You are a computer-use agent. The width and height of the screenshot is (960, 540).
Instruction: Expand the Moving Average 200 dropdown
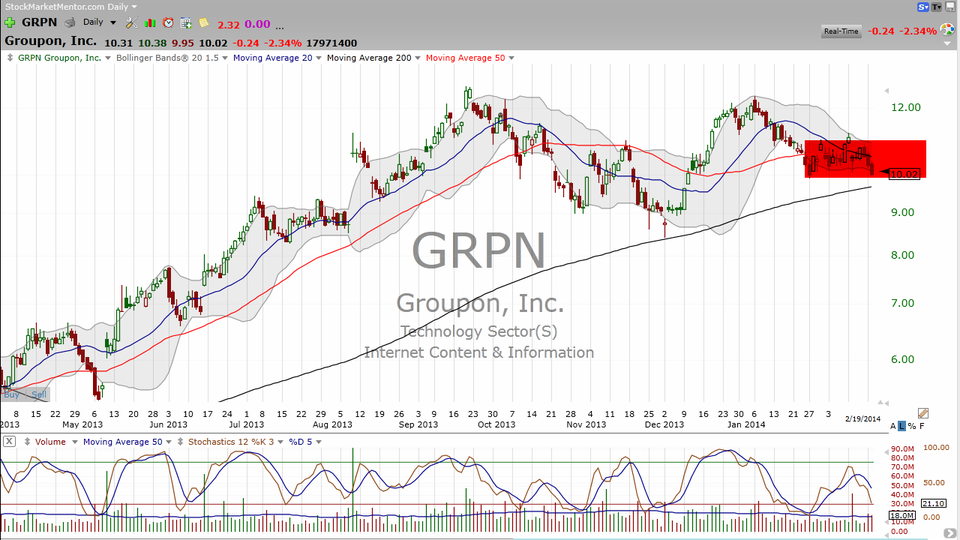418,58
